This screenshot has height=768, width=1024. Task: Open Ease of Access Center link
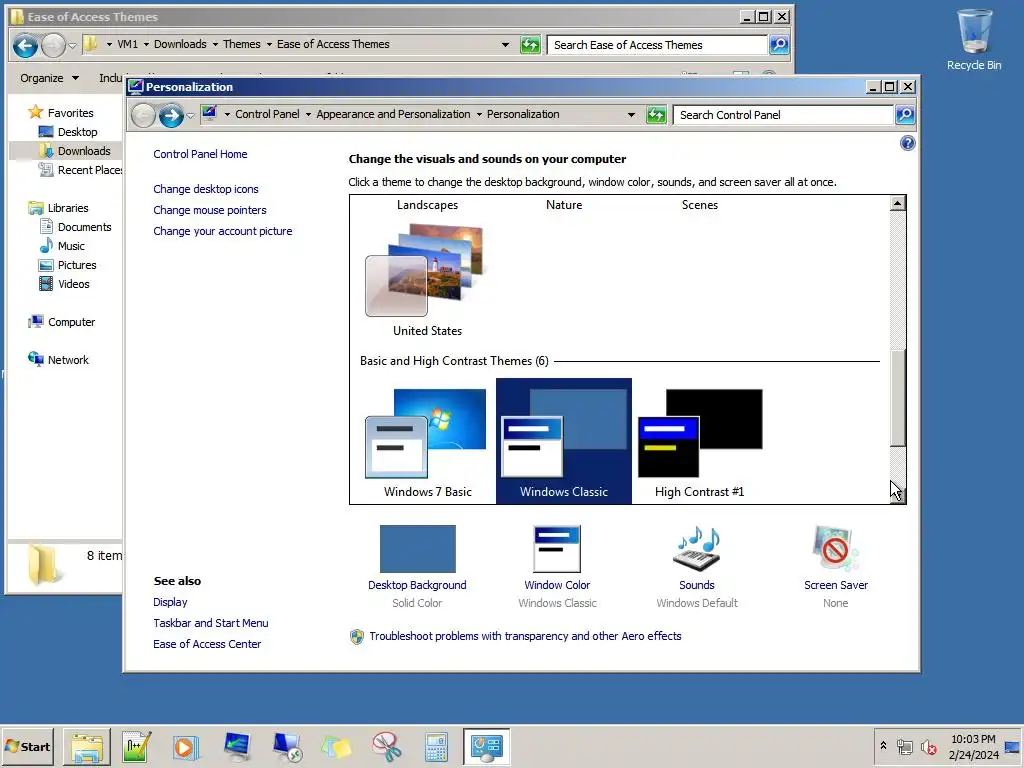(207, 644)
